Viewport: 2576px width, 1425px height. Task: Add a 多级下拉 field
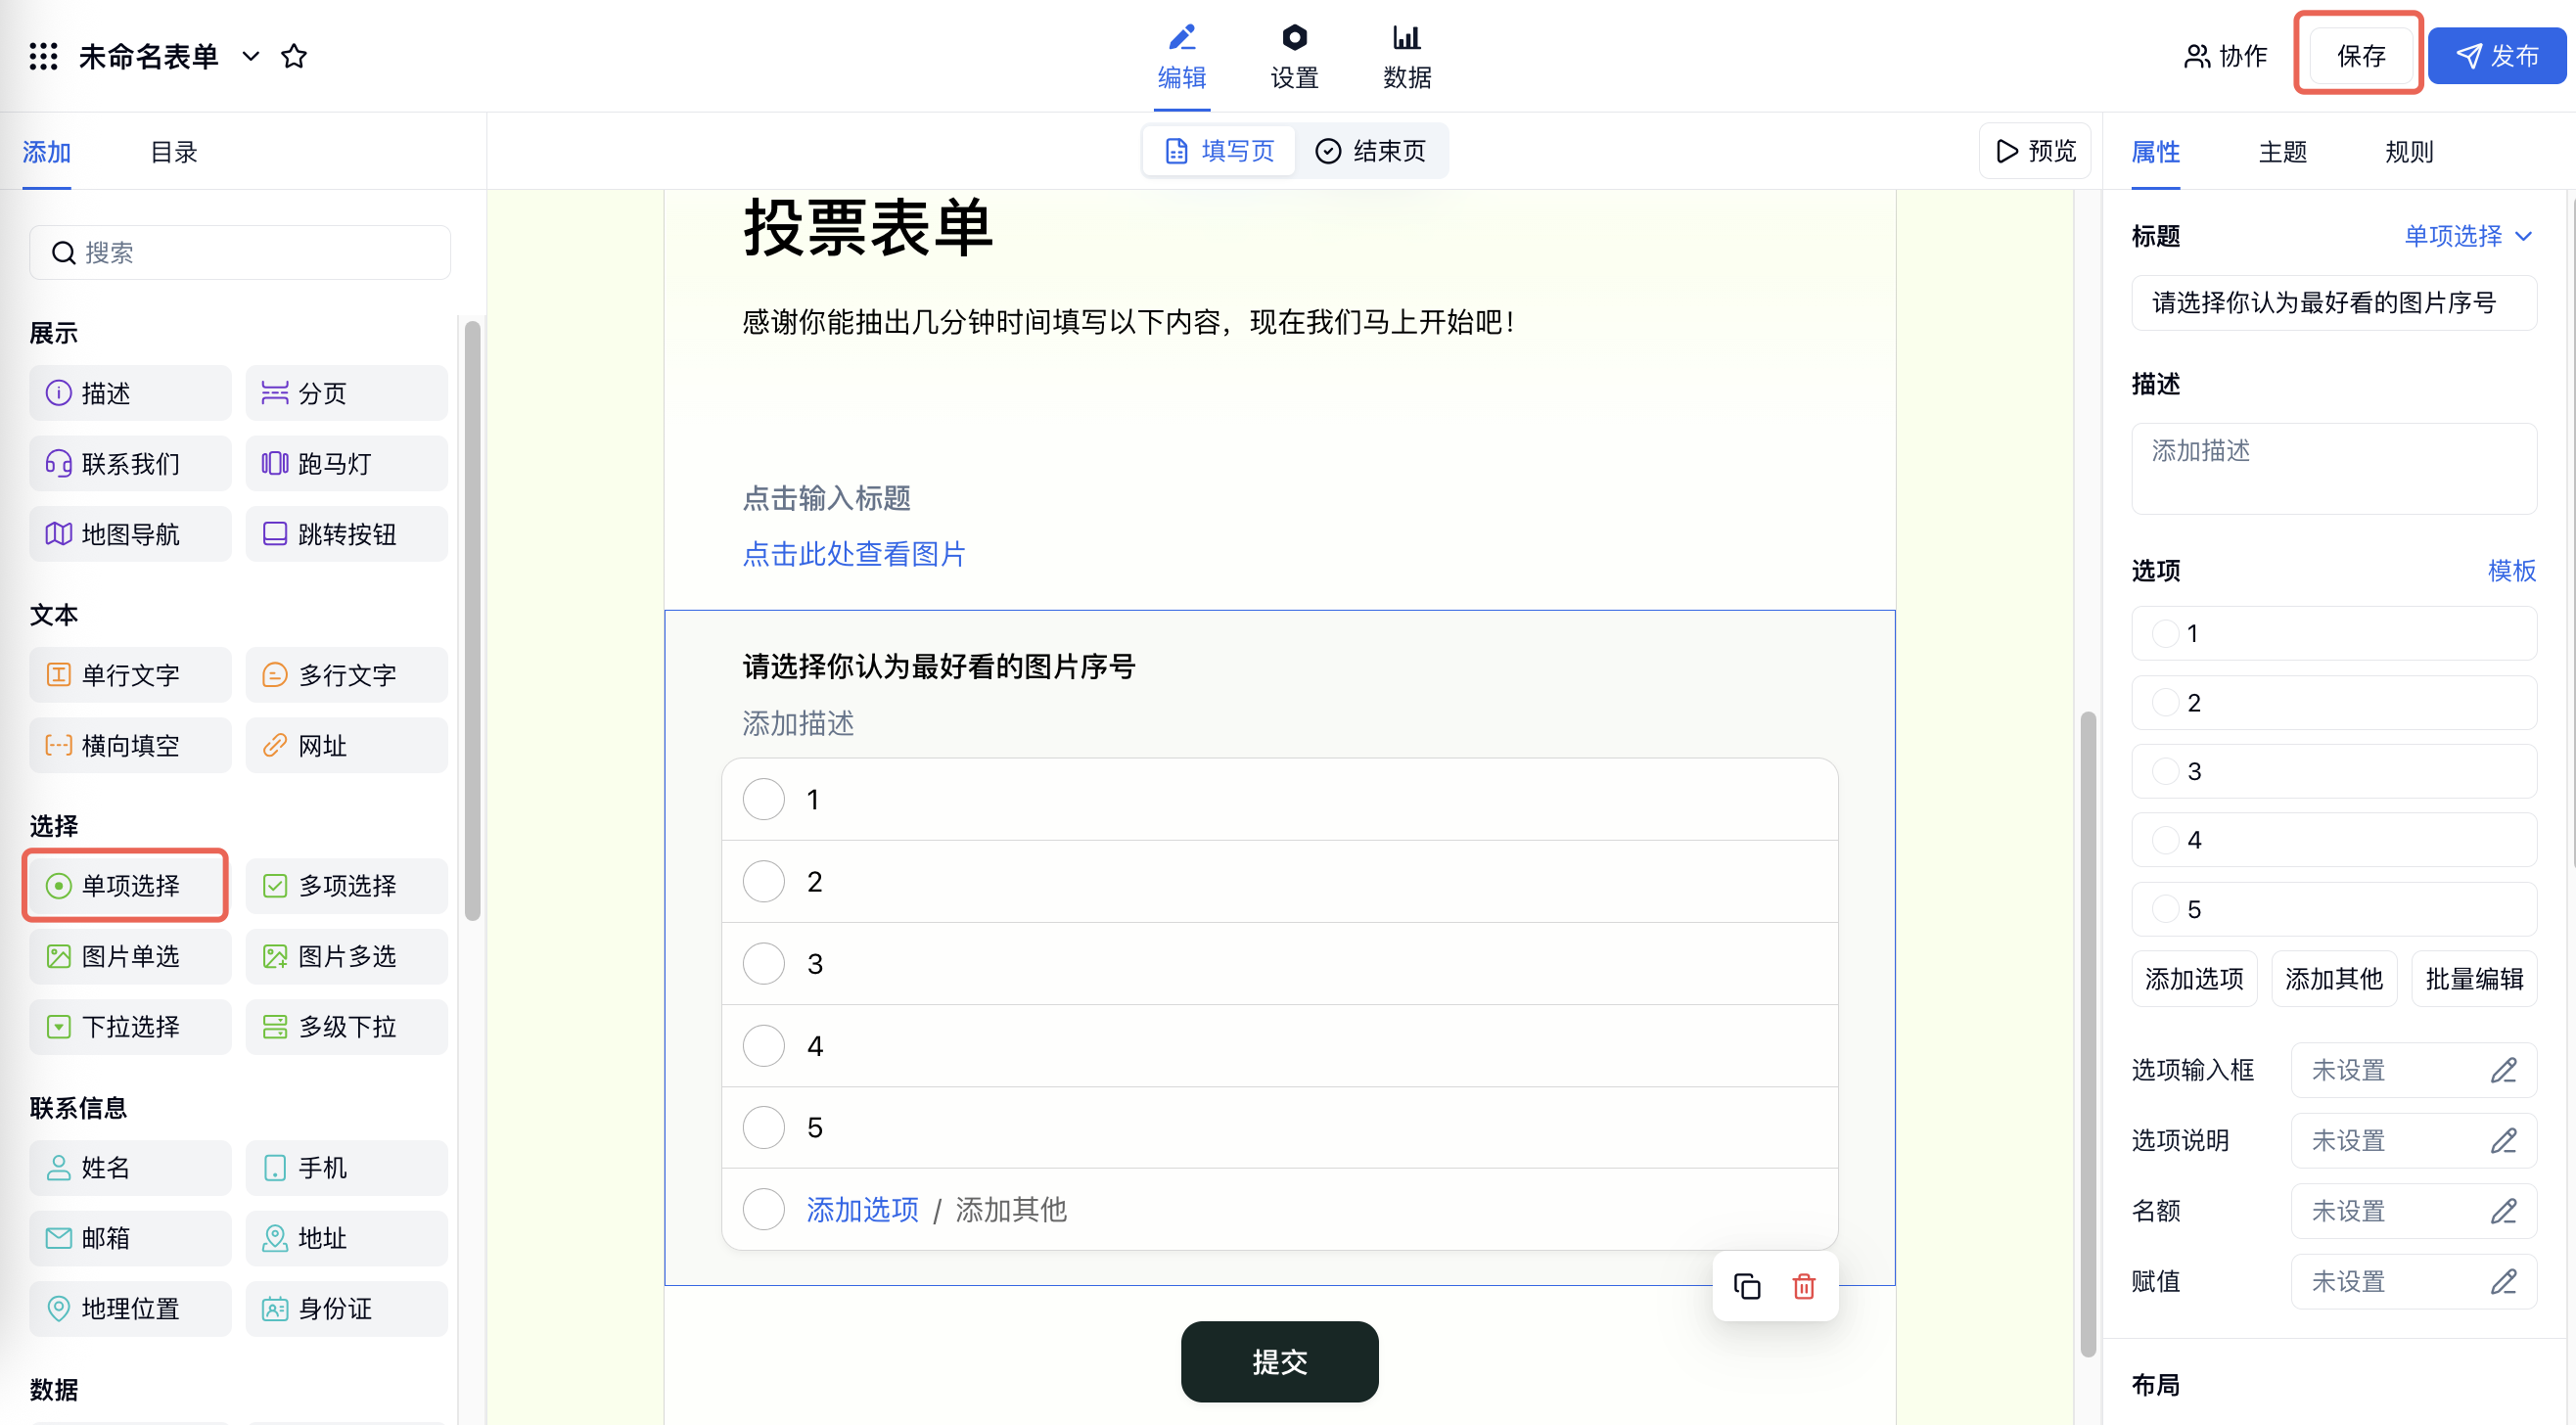click(x=347, y=1027)
